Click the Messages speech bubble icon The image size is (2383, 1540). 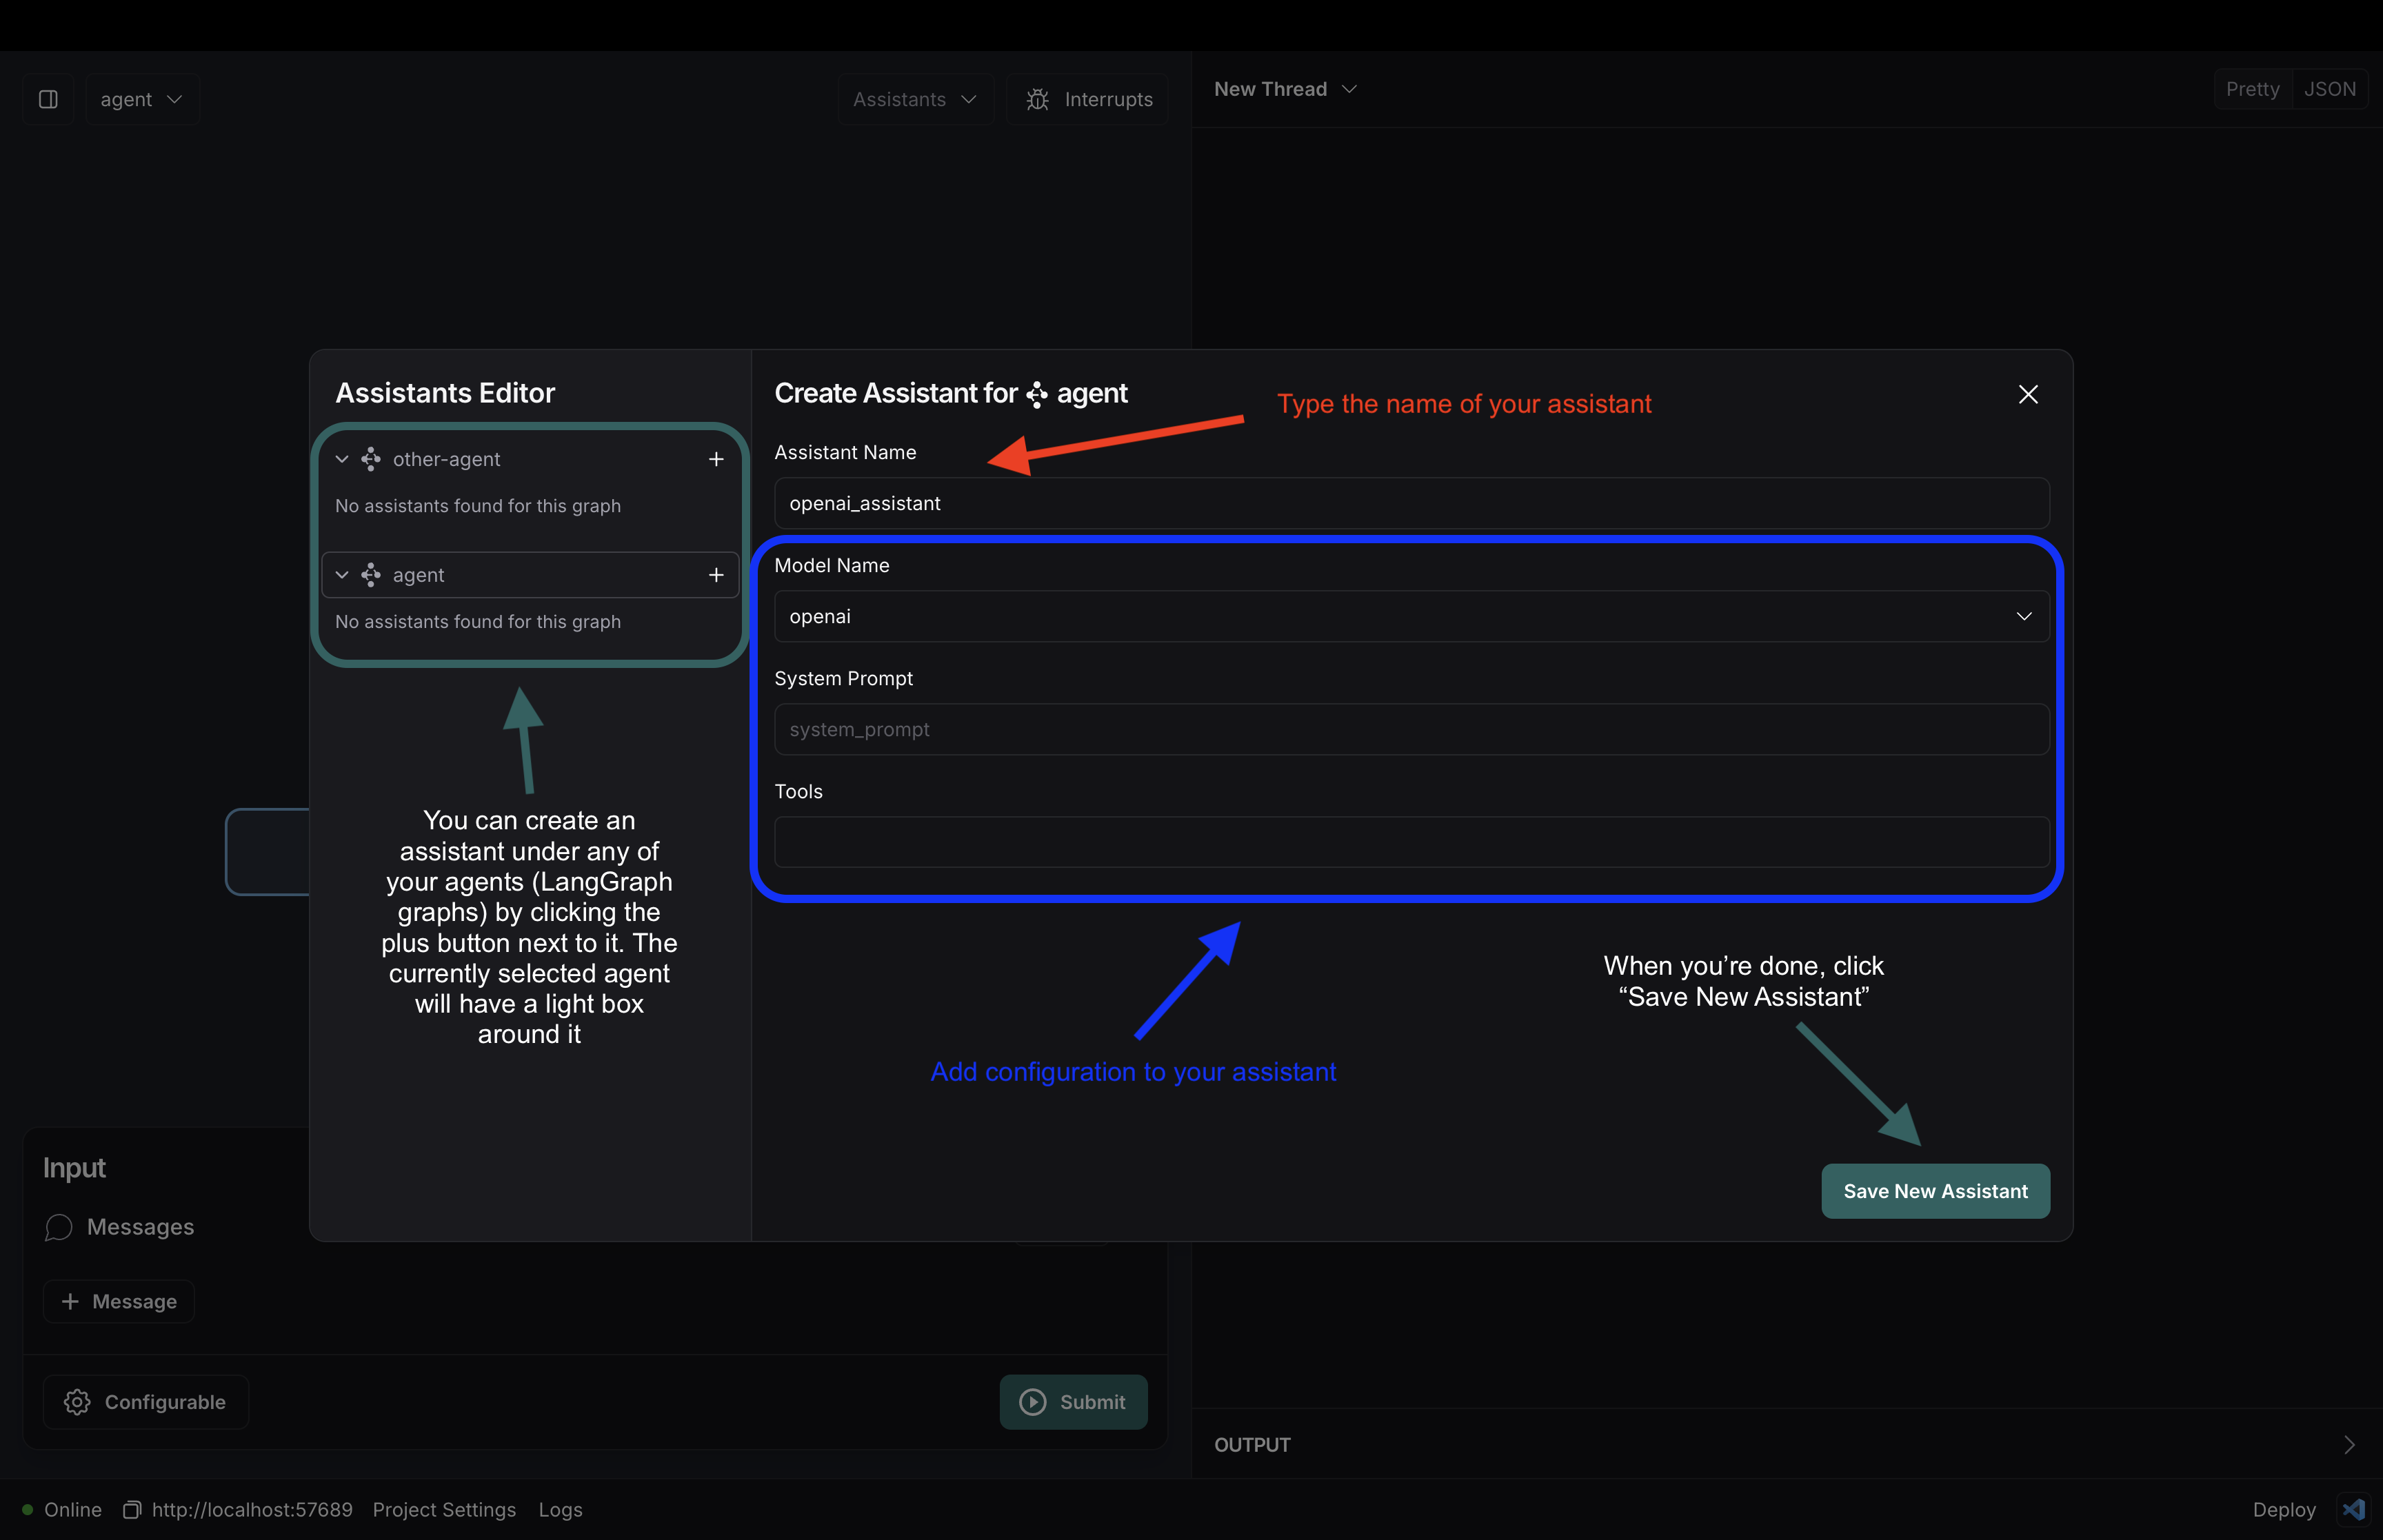[59, 1227]
